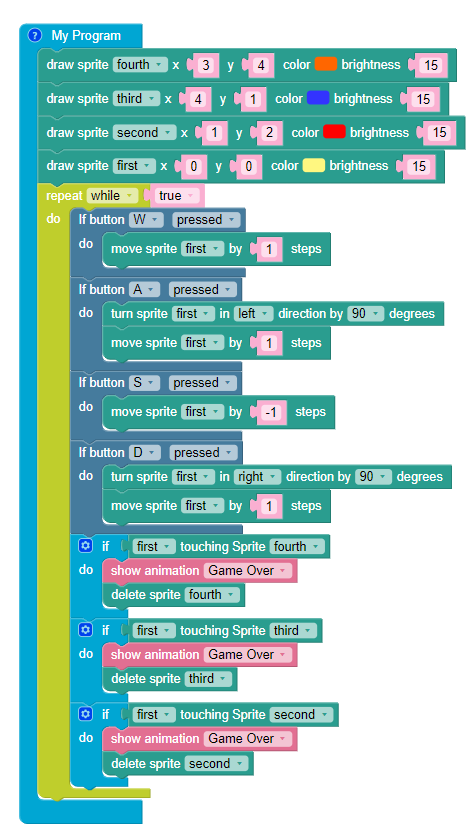468x832 pixels.
Task: Open the 'third' dropdown in delete sprite block
Action: pyautogui.click(x=208, y=679)
